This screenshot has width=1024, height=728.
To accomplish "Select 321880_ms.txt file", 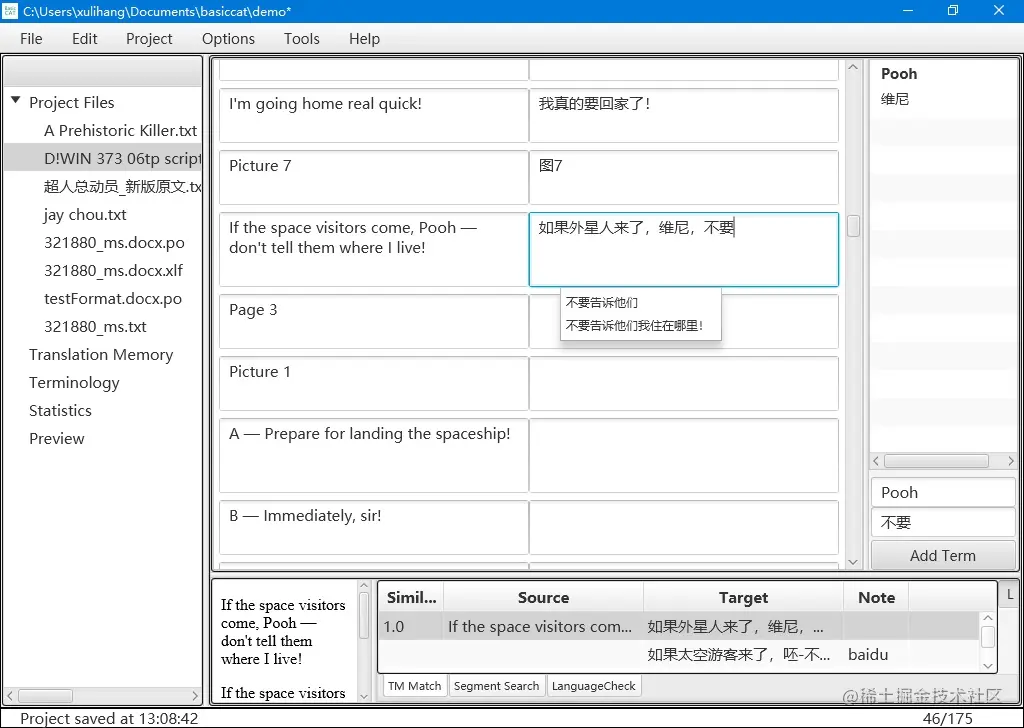I will 95,327.
